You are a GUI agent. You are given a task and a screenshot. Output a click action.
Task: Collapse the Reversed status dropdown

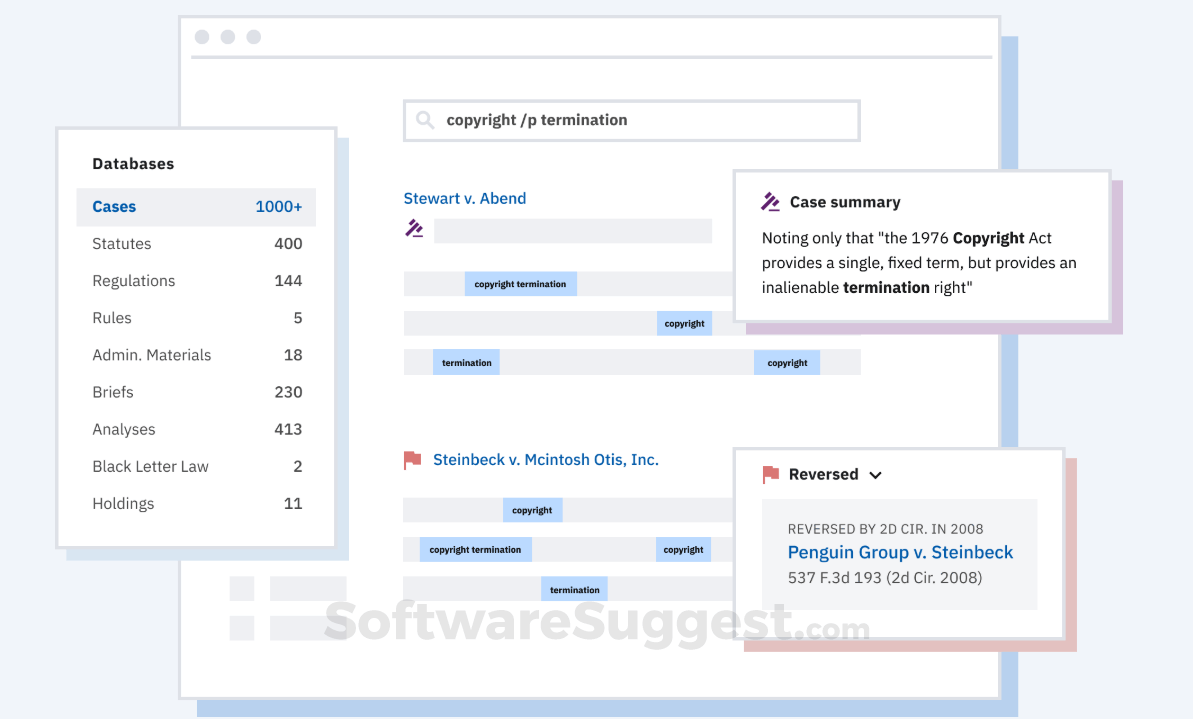click(x=877, y=475)
